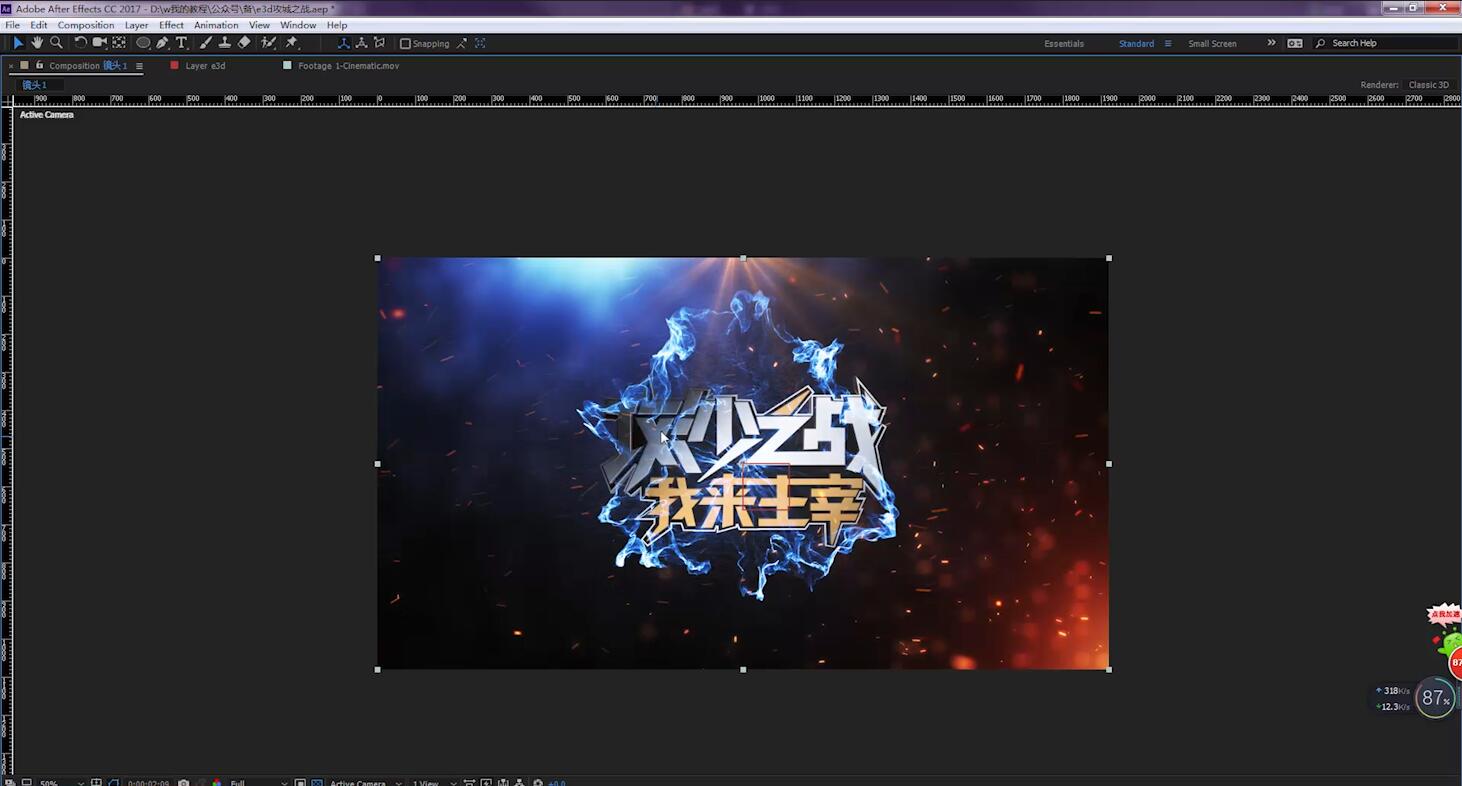
Task: Toggle the transparency grid
Action: pos(317,783)
